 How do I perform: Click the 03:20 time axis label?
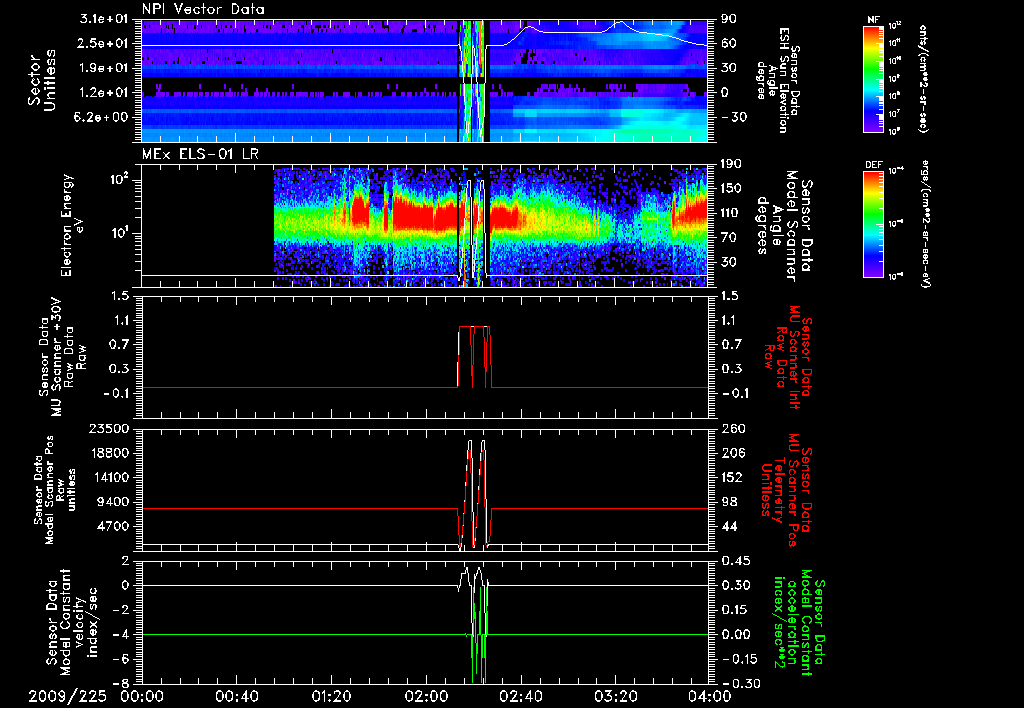615,696
